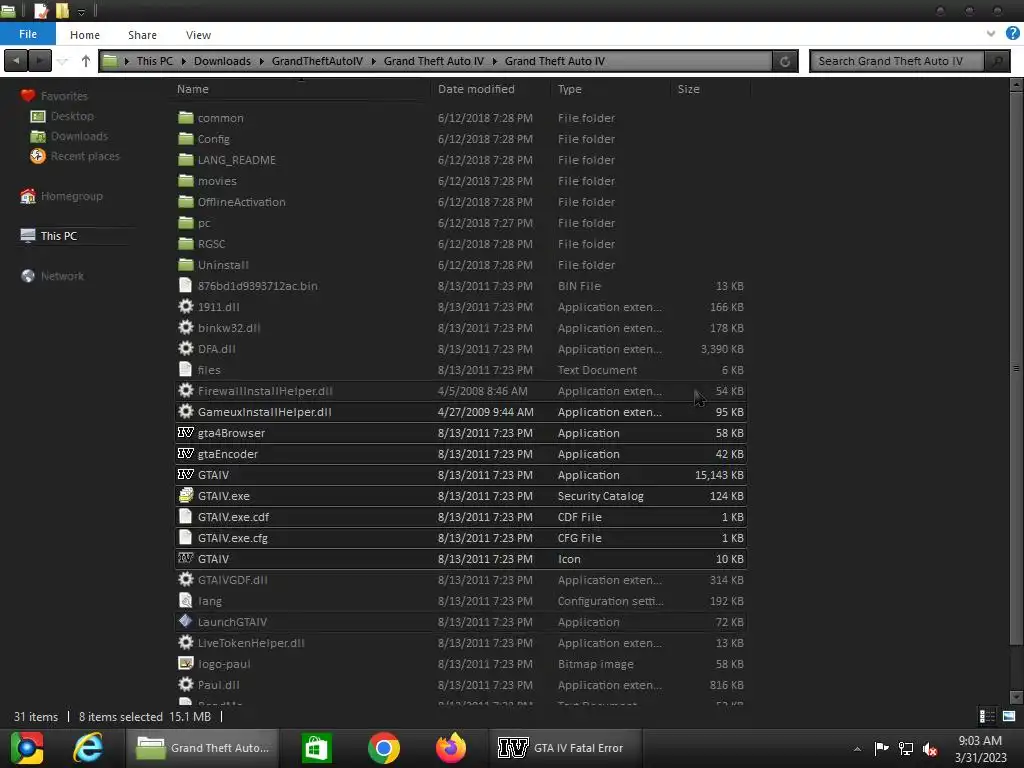
Task: Expand dropdown after Downloads breadcrumb
Action: (x=261, y=61)
